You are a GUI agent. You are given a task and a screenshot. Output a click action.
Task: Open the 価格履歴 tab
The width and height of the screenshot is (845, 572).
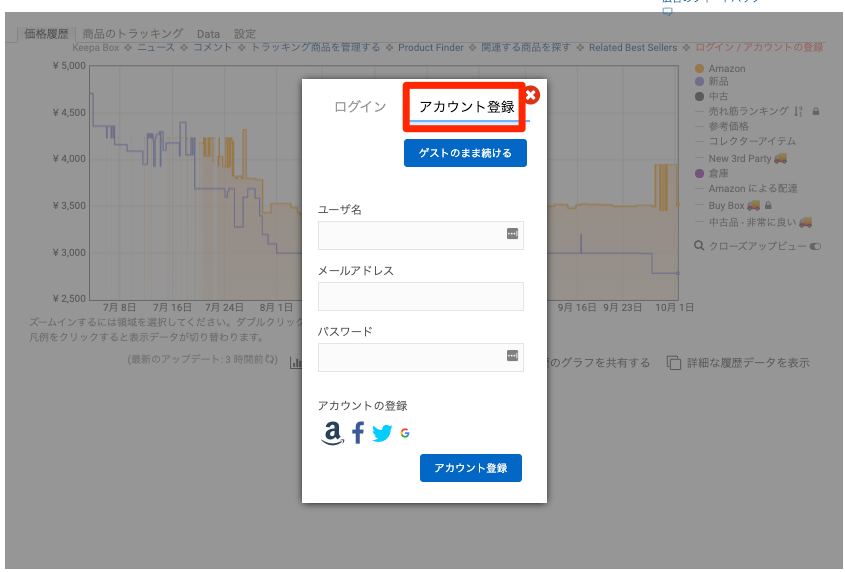pyautogui.click(x=46, y=34)
